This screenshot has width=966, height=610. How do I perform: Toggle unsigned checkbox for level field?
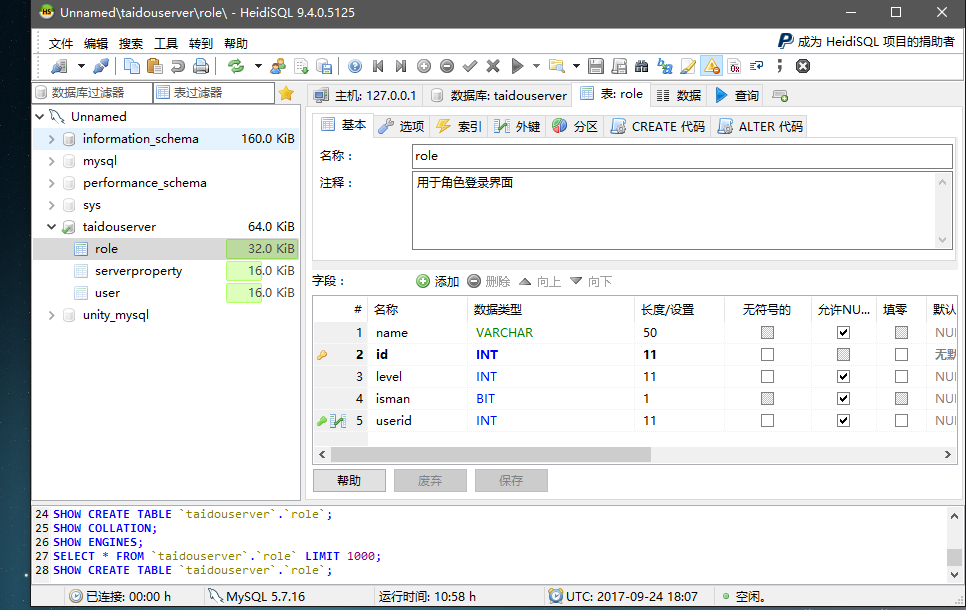point(767,376)
